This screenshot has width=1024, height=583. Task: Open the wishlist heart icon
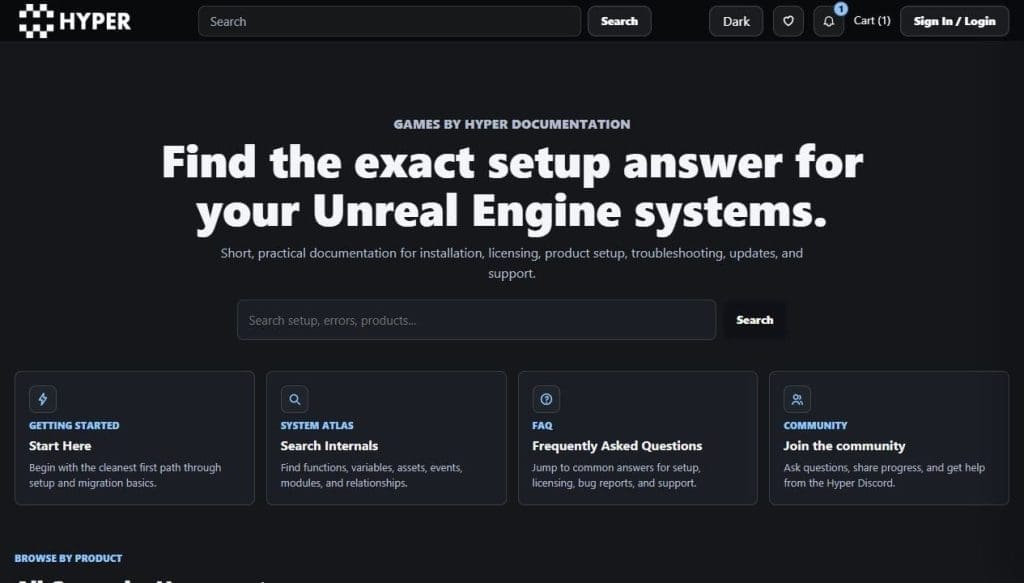click(x=788, y=21)
